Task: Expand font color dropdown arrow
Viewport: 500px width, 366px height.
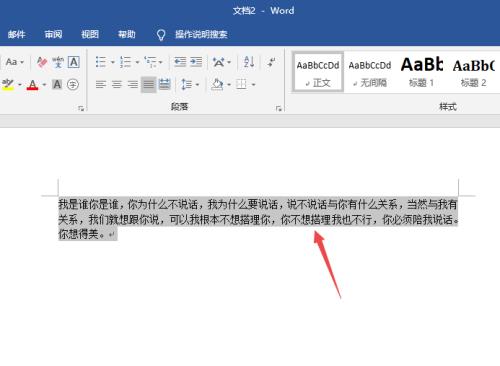Action: [x=44, y=85]
